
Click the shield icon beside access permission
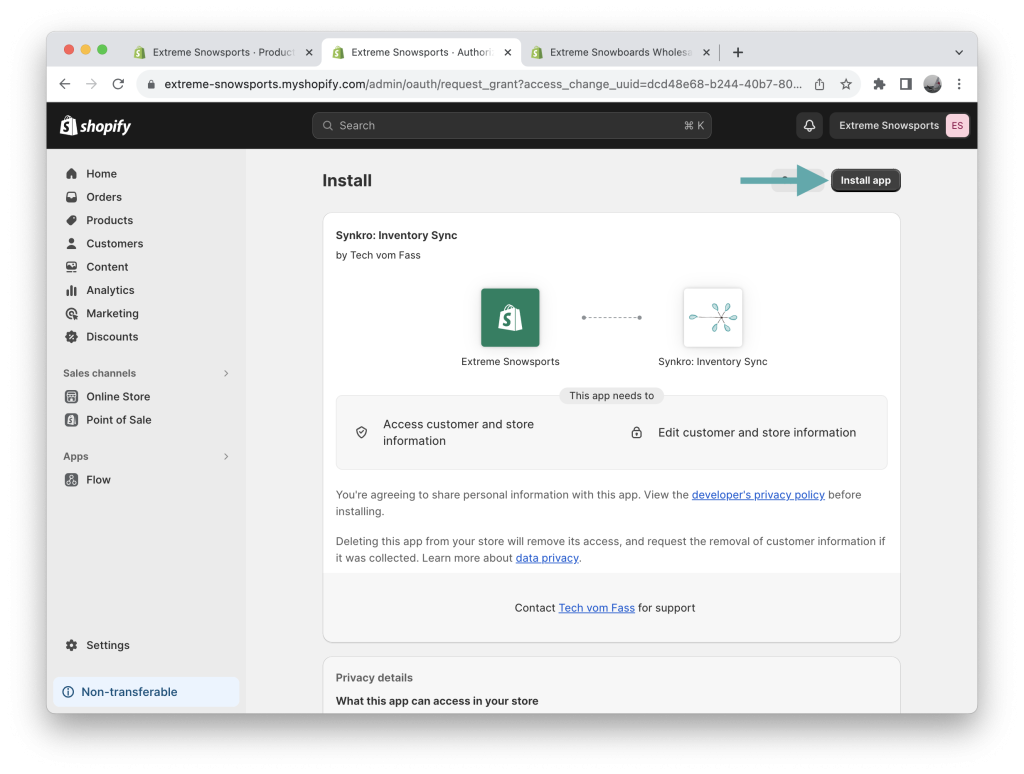coord(361,432)
